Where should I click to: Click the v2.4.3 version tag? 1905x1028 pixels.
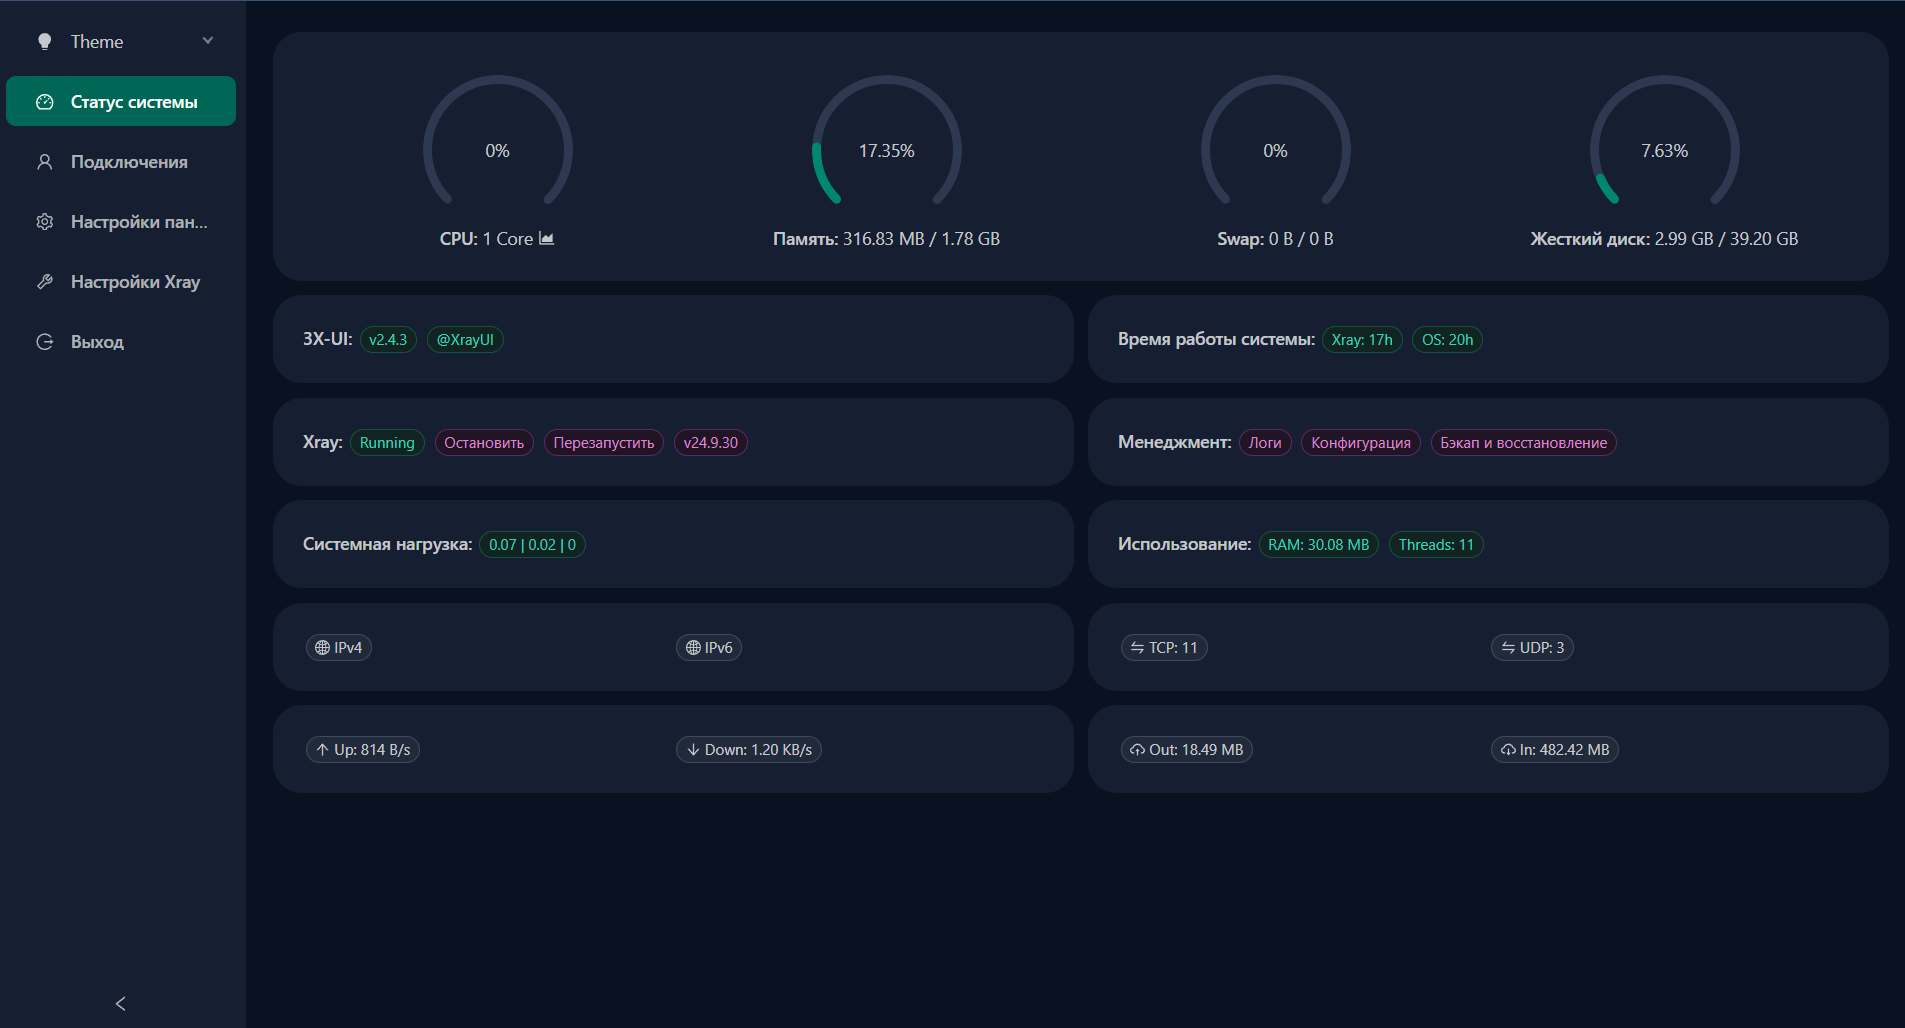388,339
